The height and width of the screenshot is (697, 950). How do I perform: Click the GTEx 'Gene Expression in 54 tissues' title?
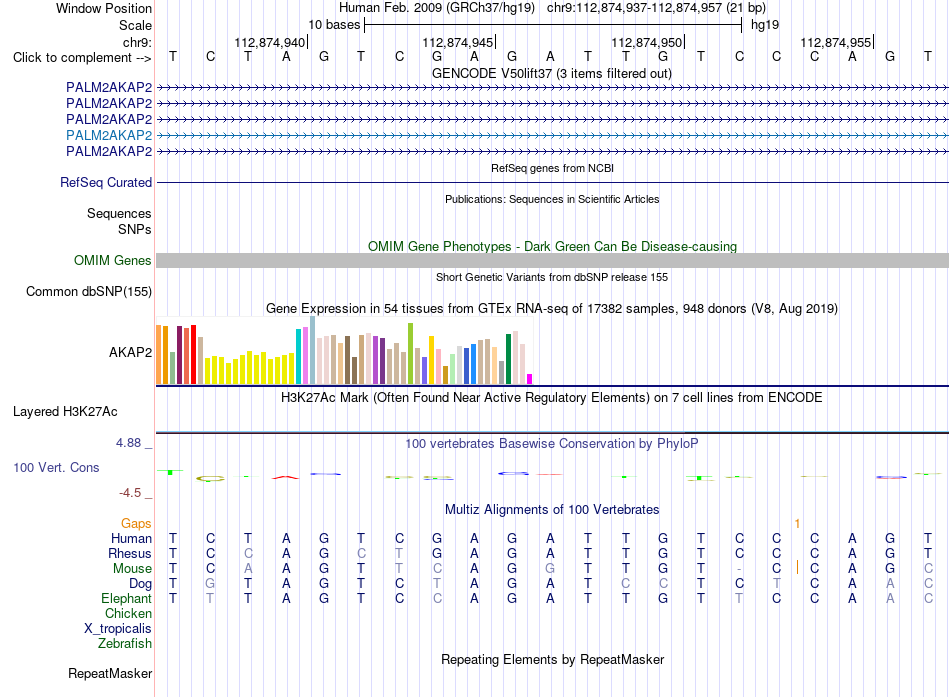pyautogui.click(x=552, y=308)
